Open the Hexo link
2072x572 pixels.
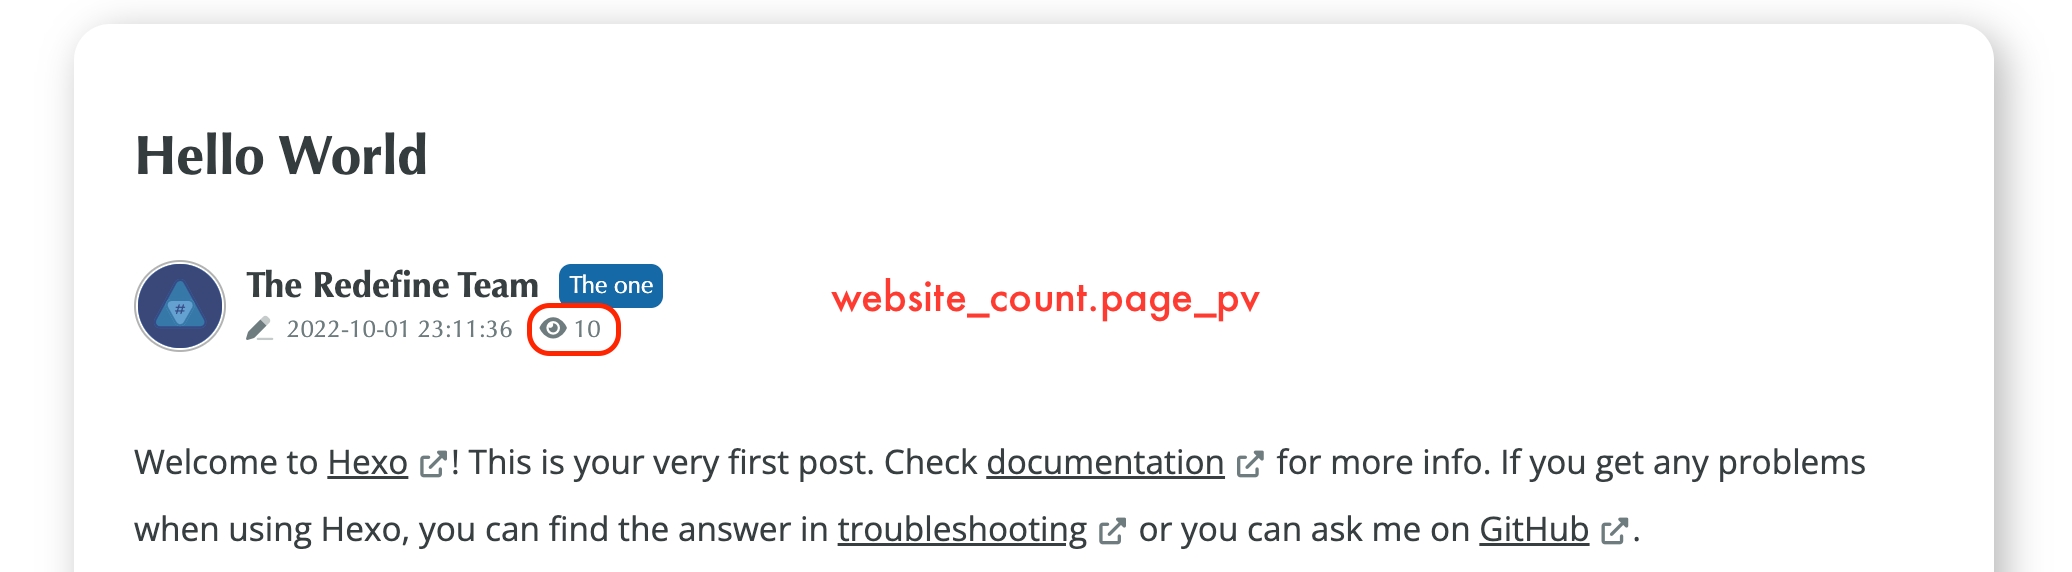point(367,462)
